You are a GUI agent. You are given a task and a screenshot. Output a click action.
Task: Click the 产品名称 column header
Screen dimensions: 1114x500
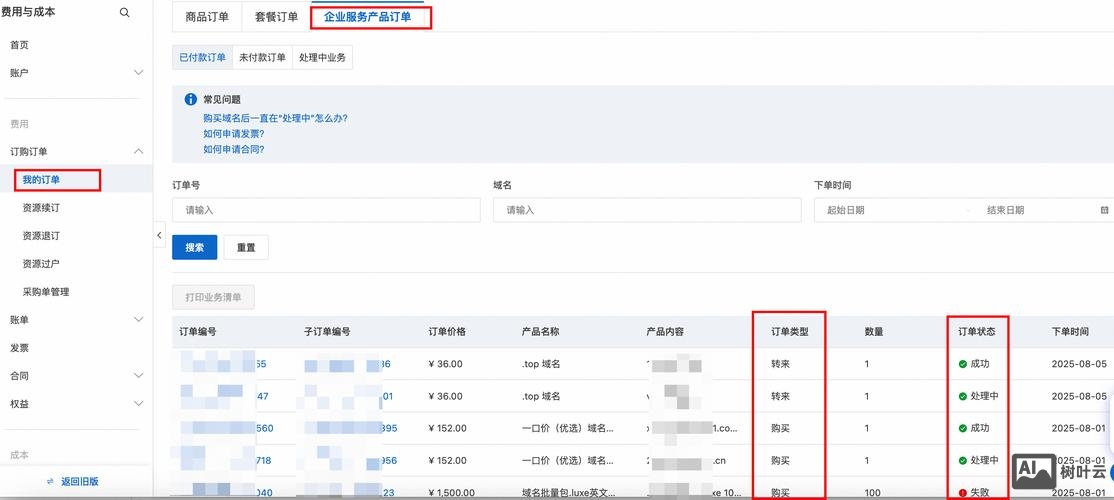[541, 332]
